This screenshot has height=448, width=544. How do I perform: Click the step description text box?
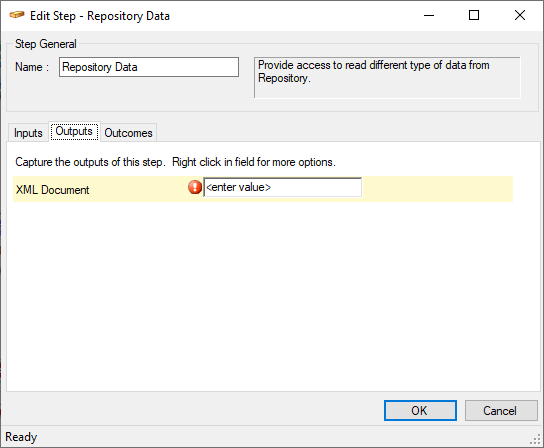tap(387, 78)
